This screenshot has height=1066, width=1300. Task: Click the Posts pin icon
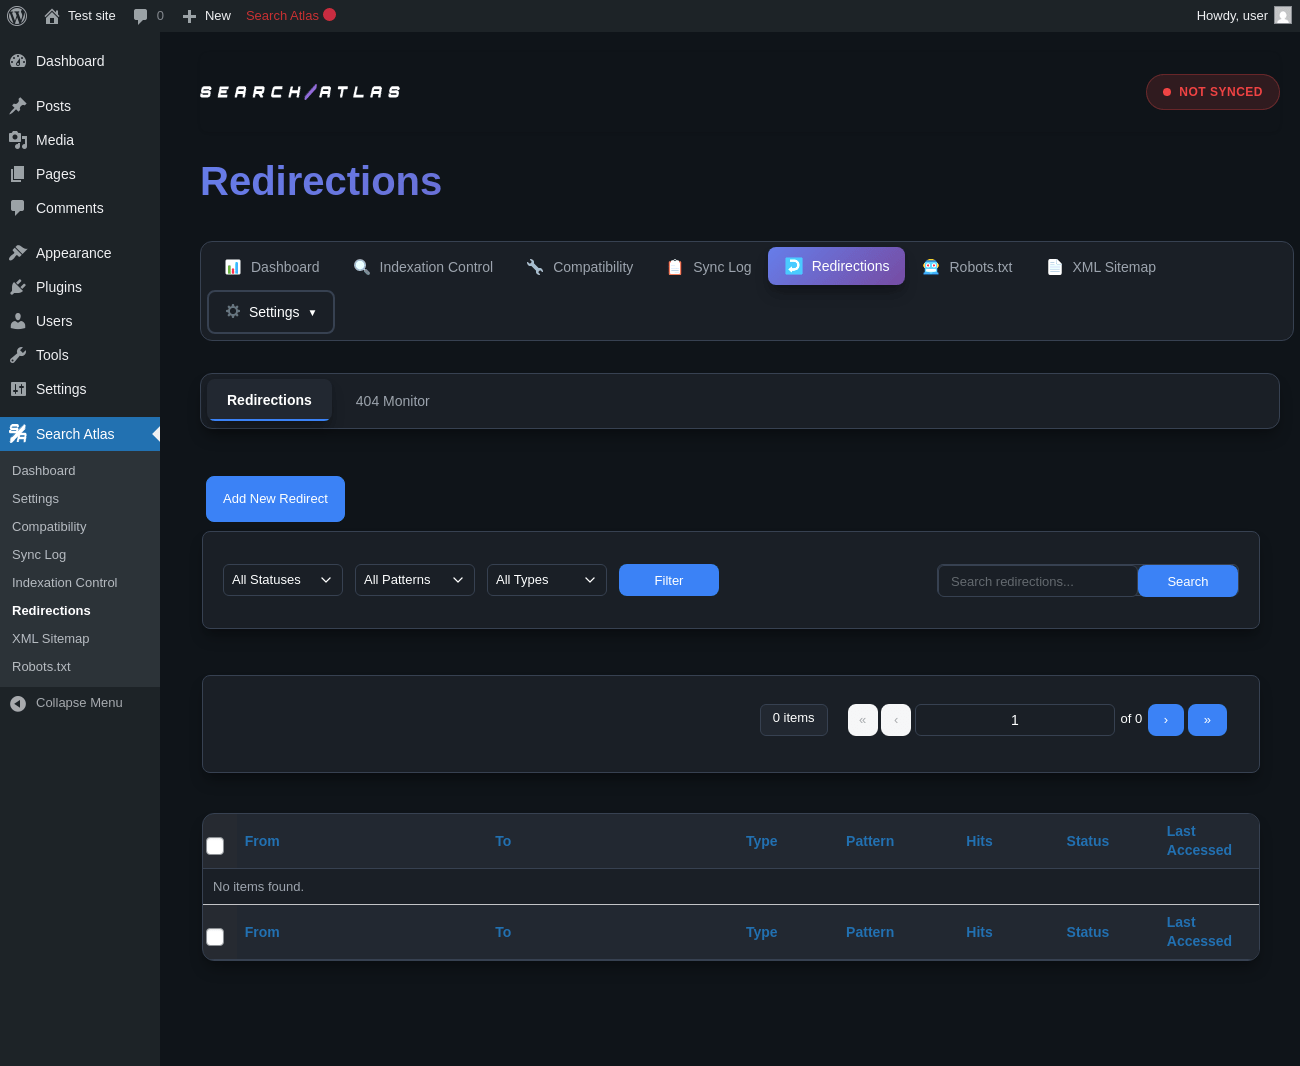(x=18, y=106)
